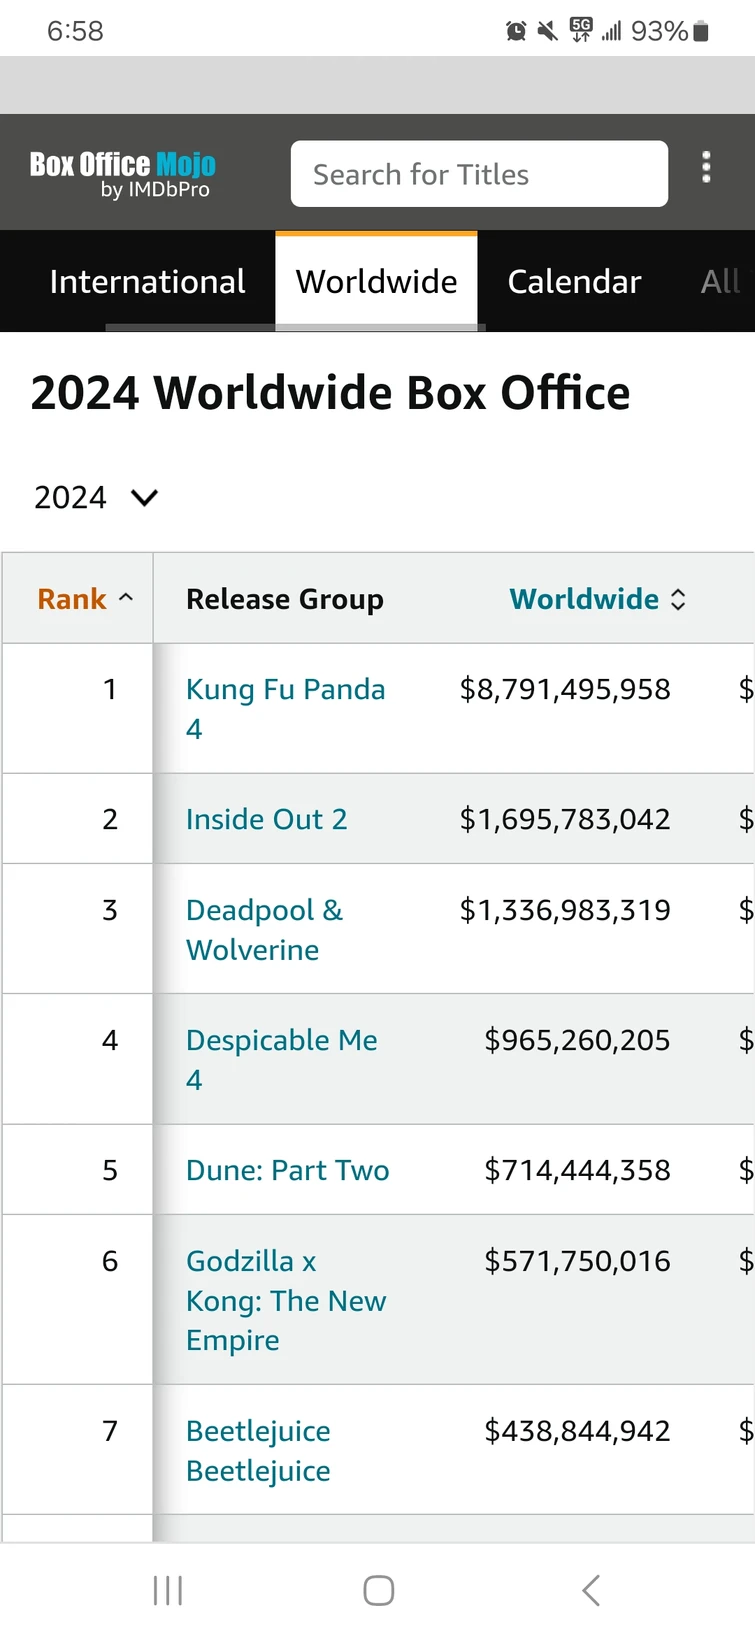
Task: Switch to the International tab
Action: click(x=147, y=282)
